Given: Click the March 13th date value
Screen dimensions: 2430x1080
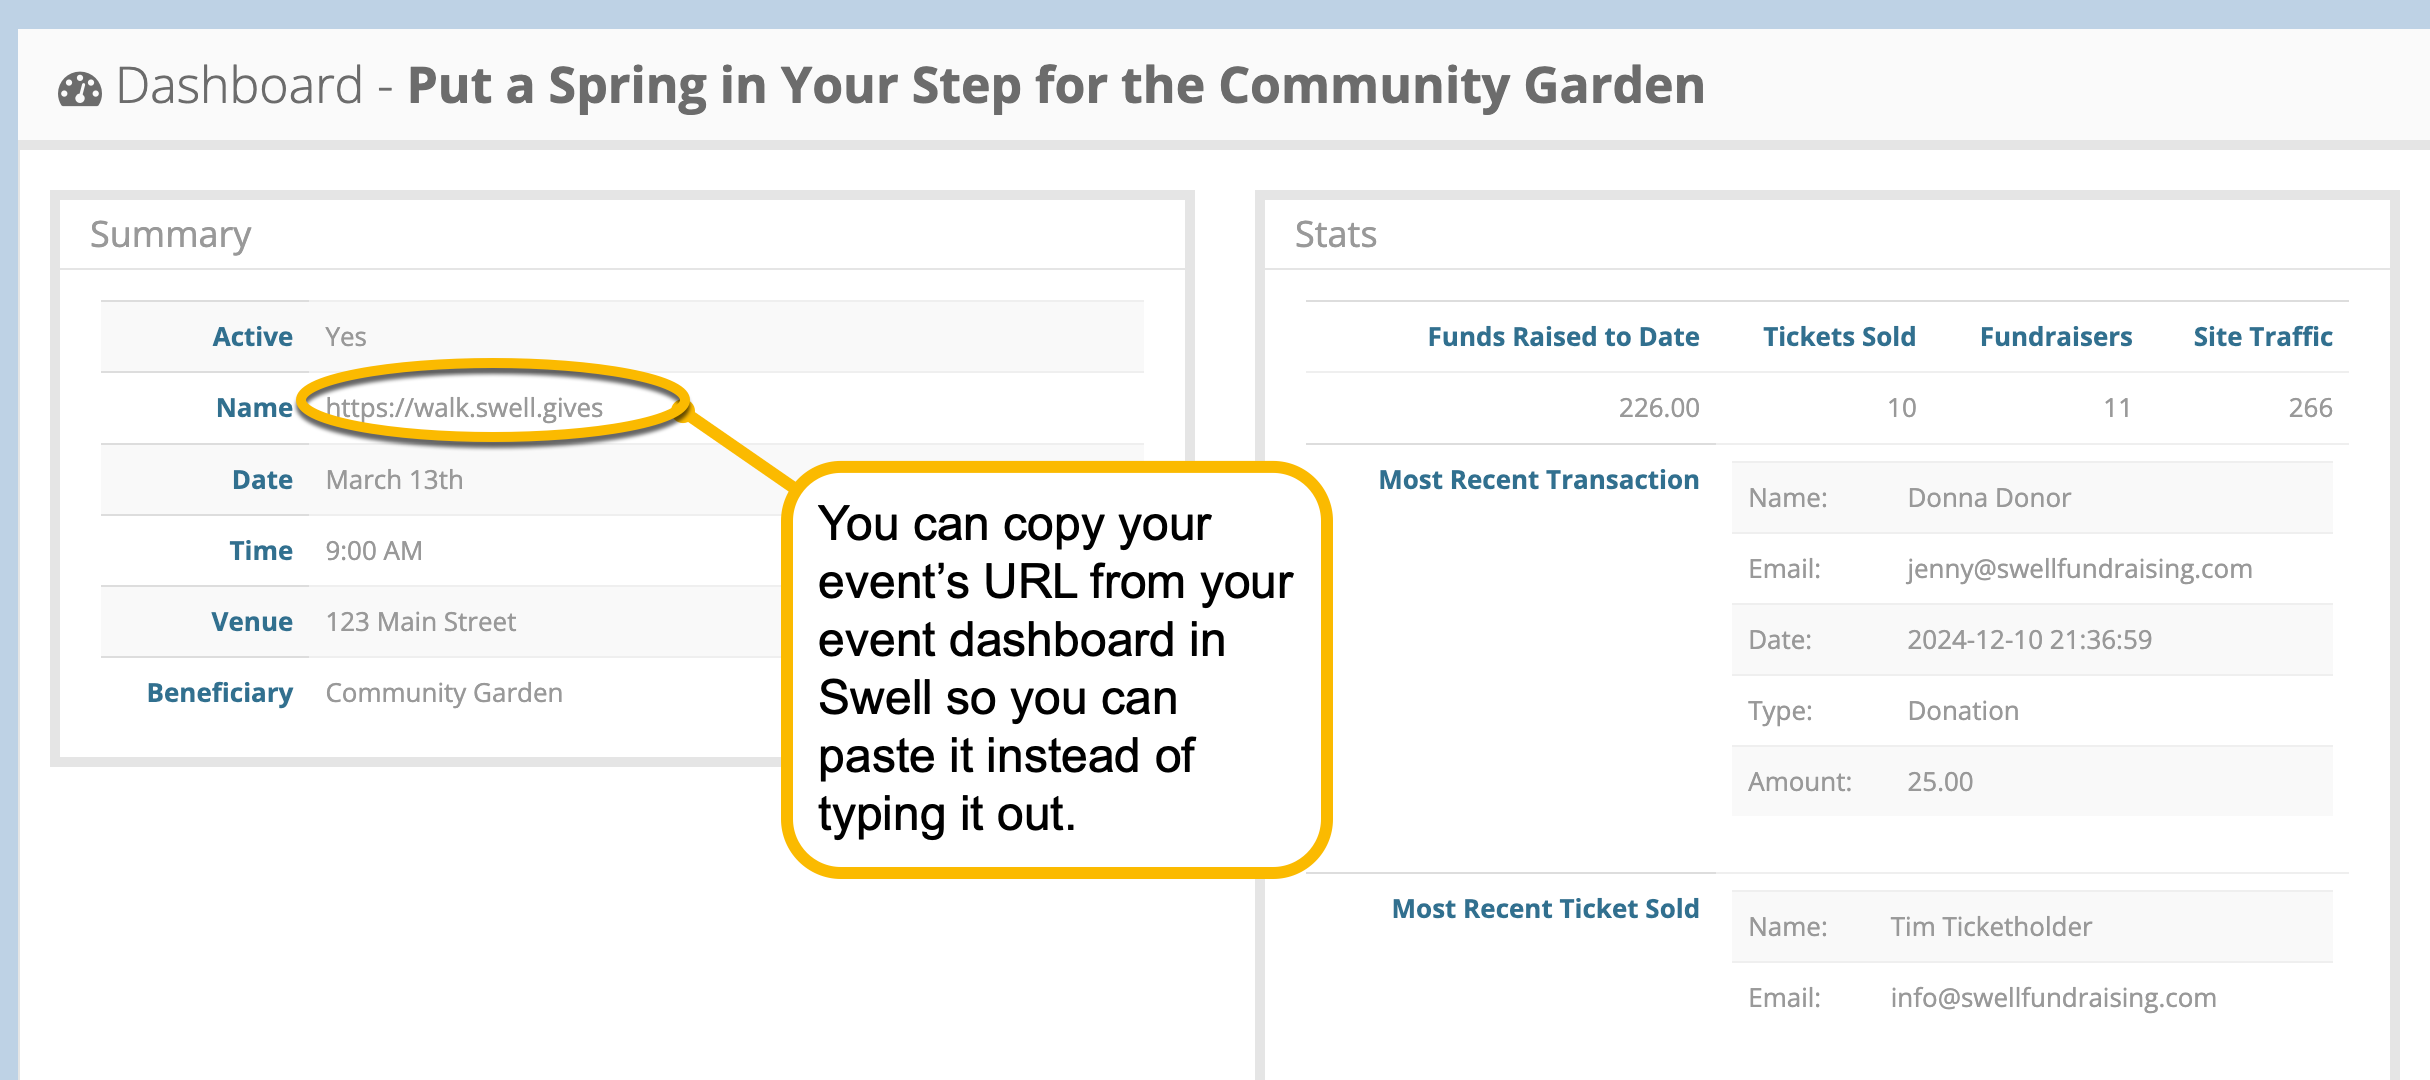Looking at the screenshot, I should (394, 480).
